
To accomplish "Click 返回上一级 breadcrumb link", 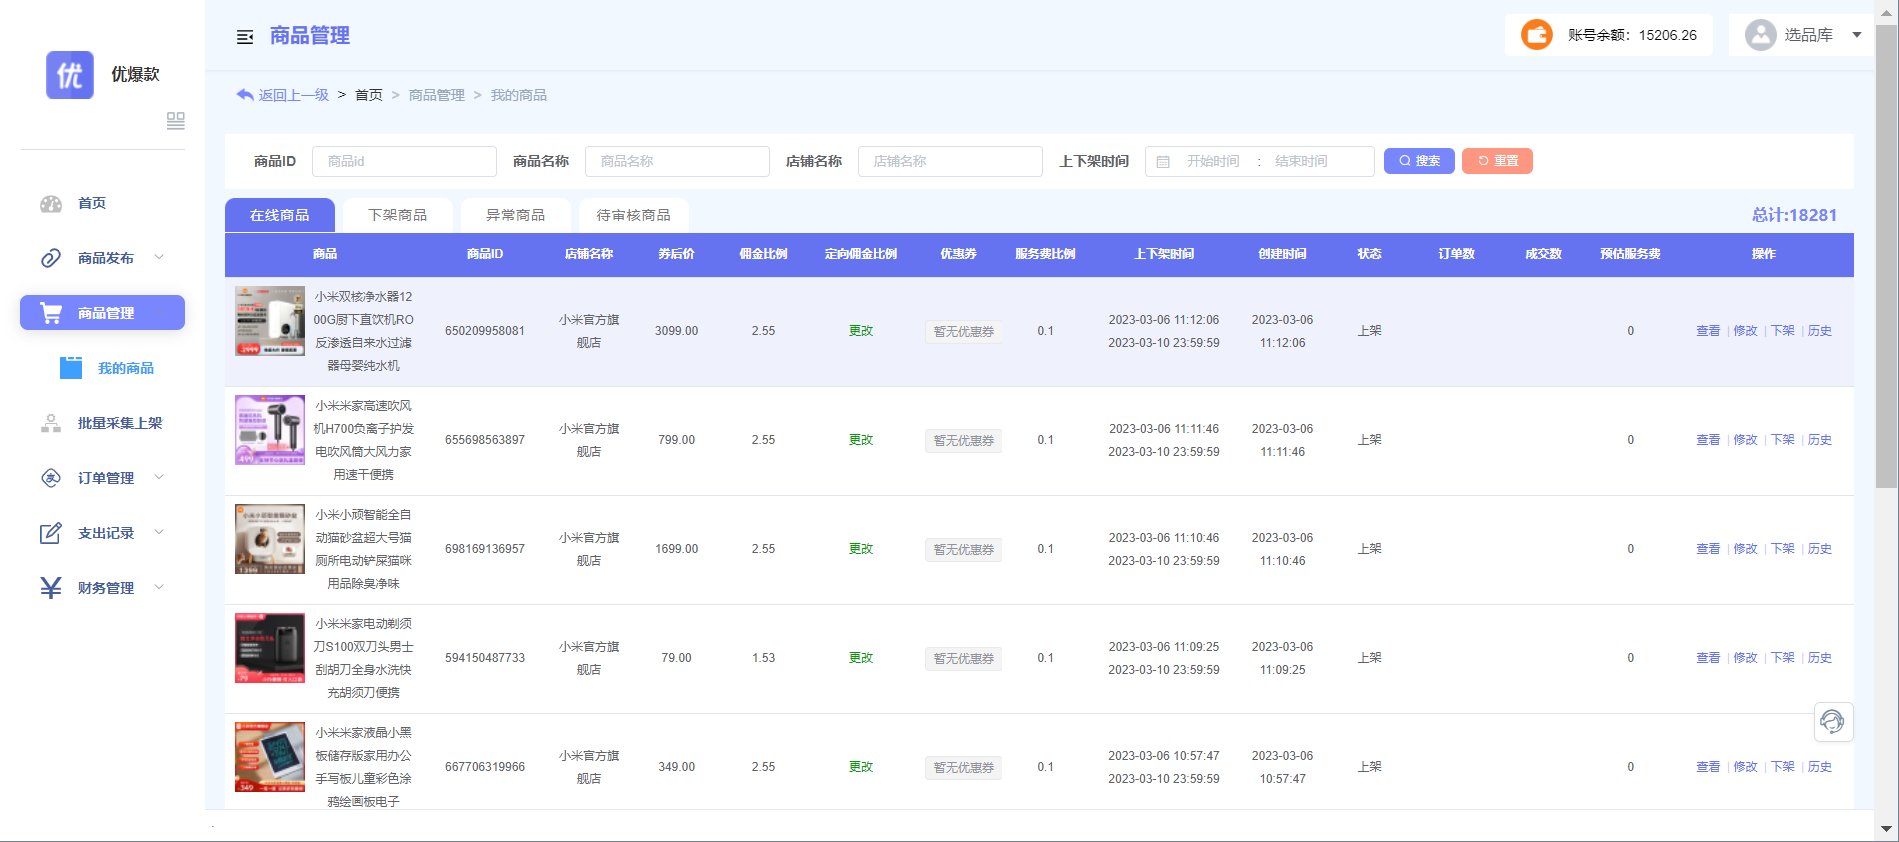I will (x=294, y=95).
